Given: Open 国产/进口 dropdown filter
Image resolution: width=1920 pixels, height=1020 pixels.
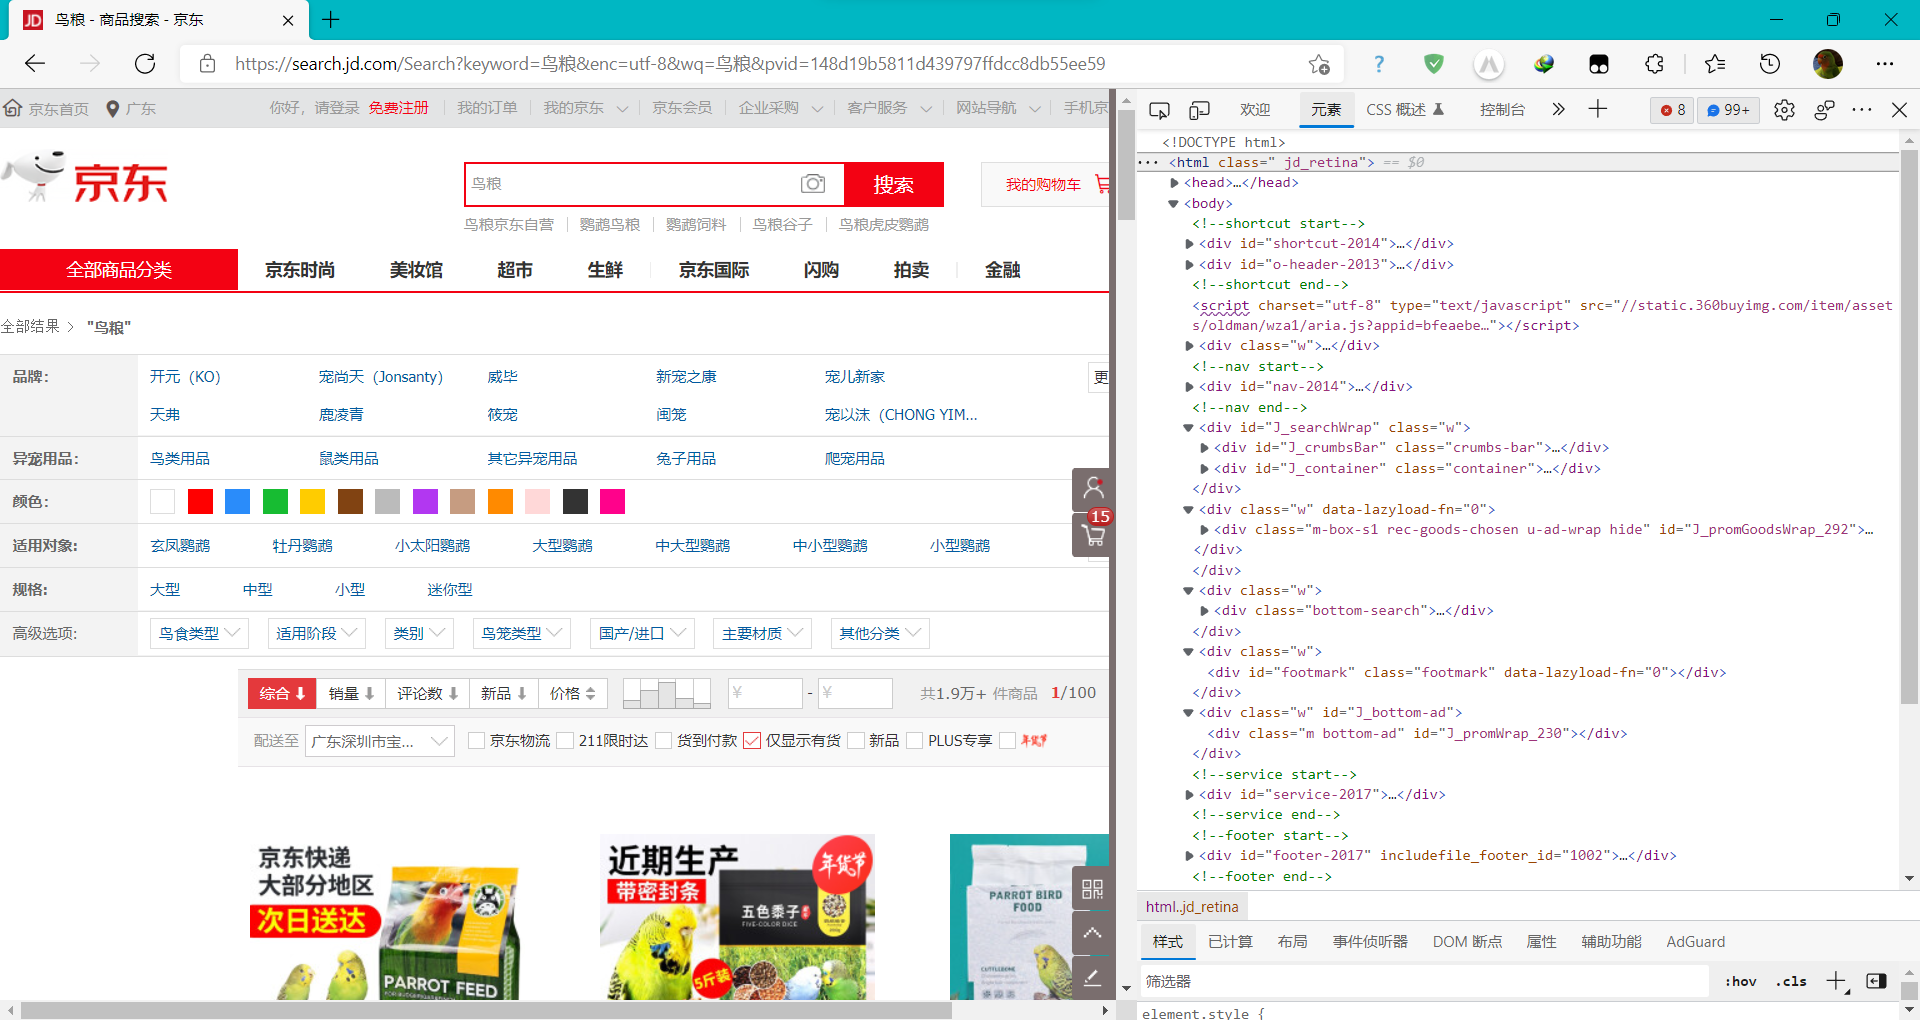Looking at the screenshot, I should click(x=642, y=633).
